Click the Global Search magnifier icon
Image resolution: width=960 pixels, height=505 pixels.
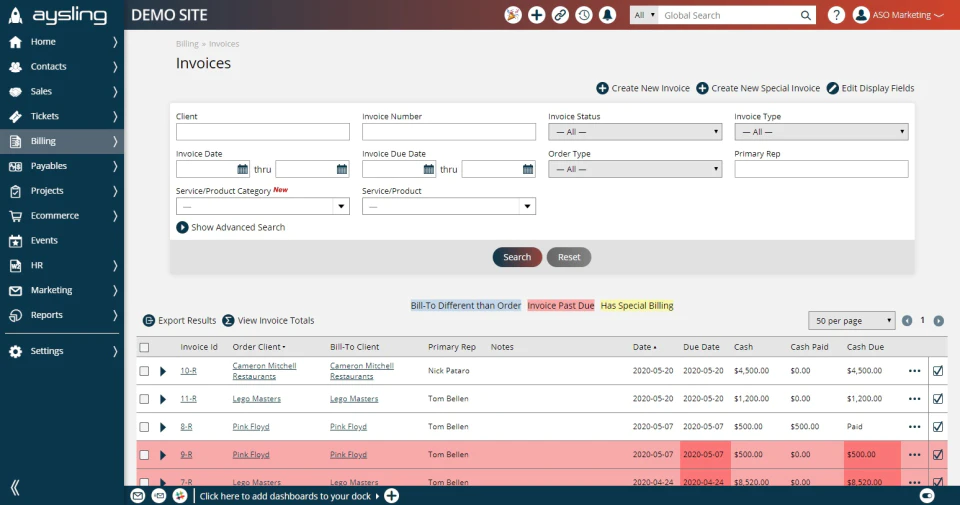pyautogui.click(x=806, y=15)
